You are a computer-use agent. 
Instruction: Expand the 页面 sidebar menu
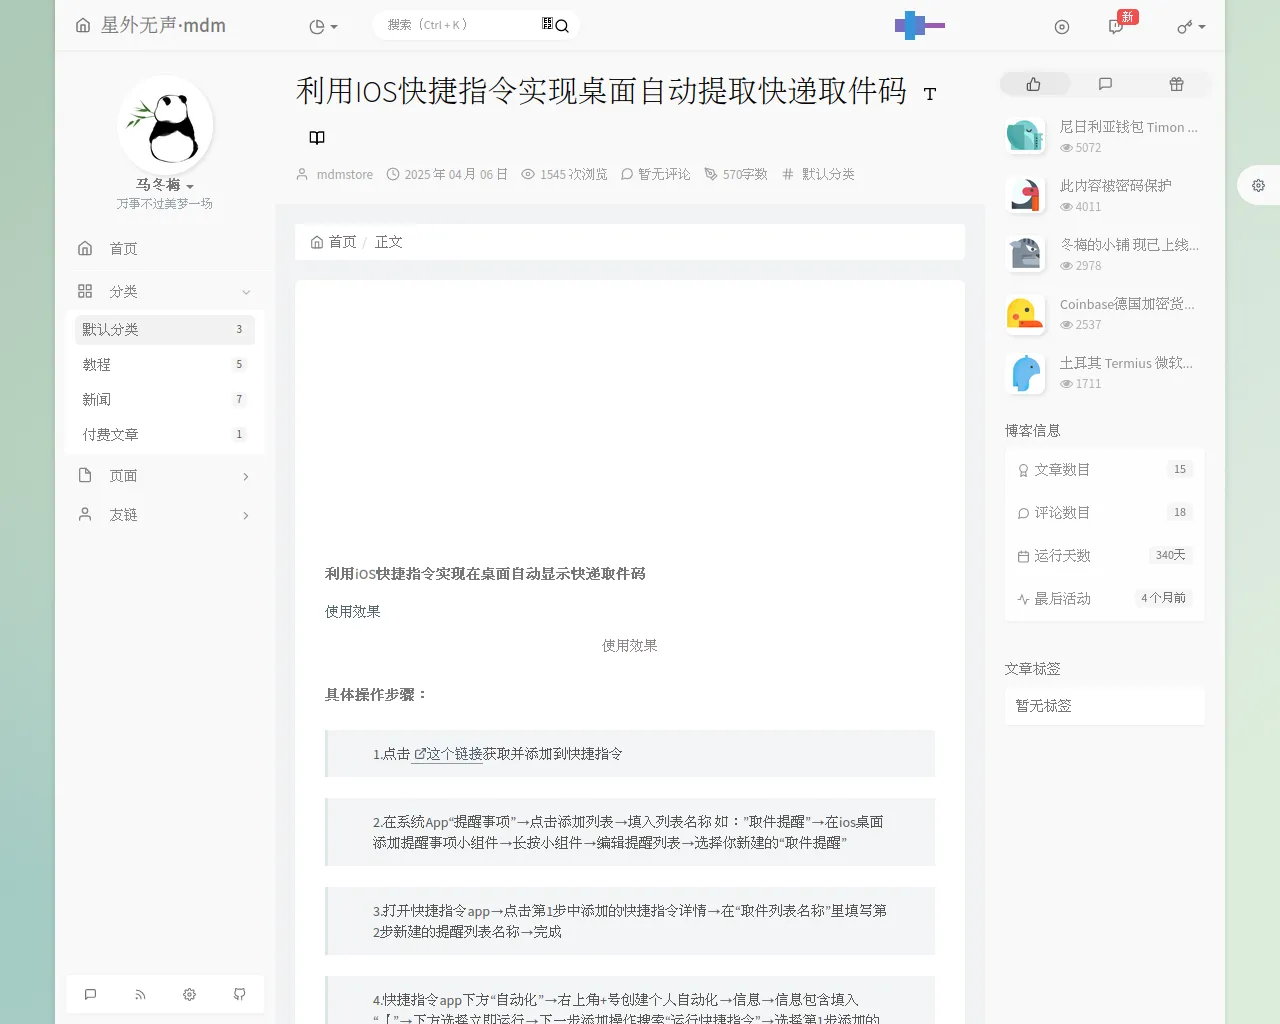tap(165, 476)
